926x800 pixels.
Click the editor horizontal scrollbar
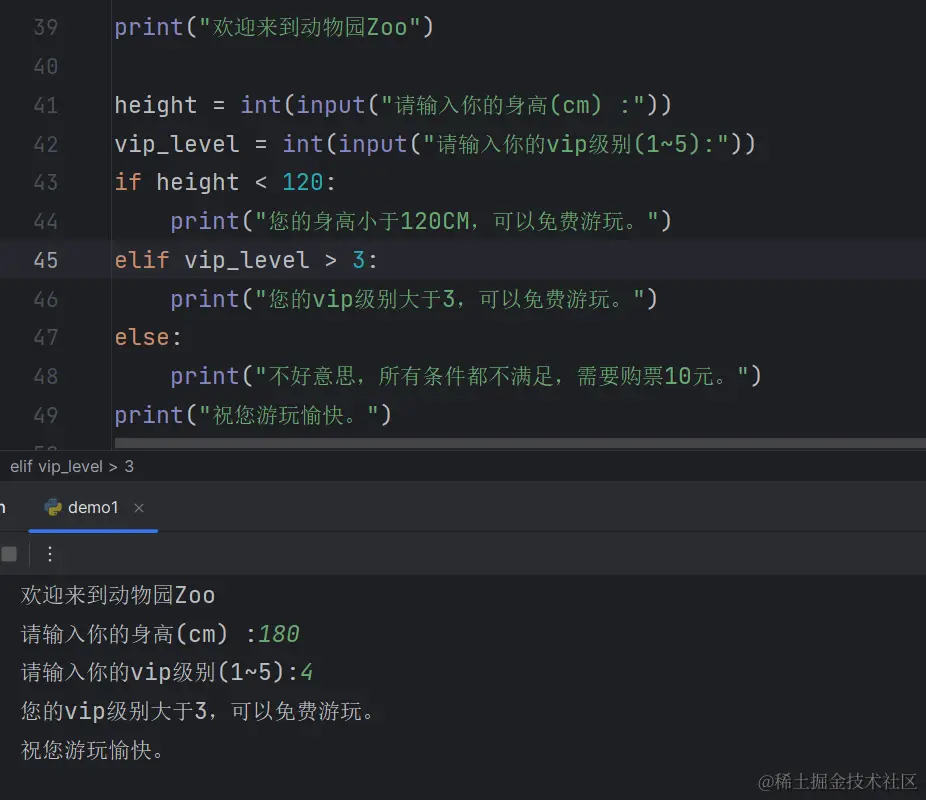[x=520, y=443]
